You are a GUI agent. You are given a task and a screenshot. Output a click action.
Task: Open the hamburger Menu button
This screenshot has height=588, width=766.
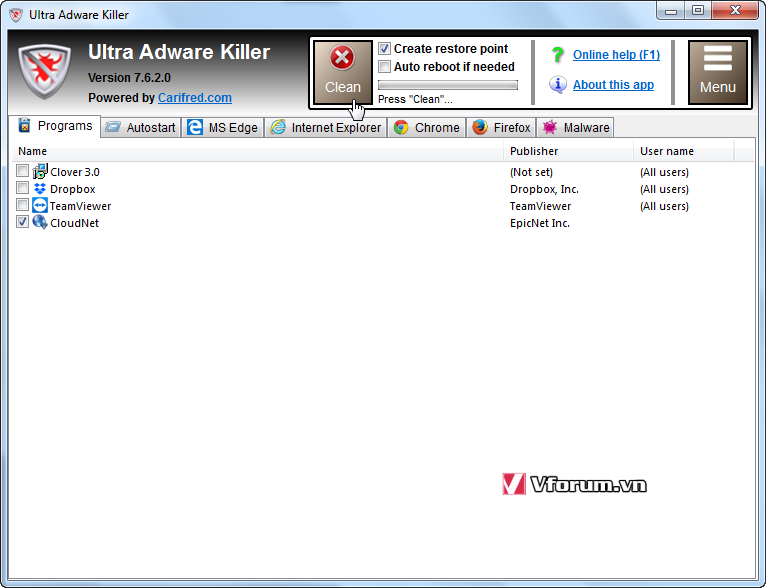coord(717,71)
